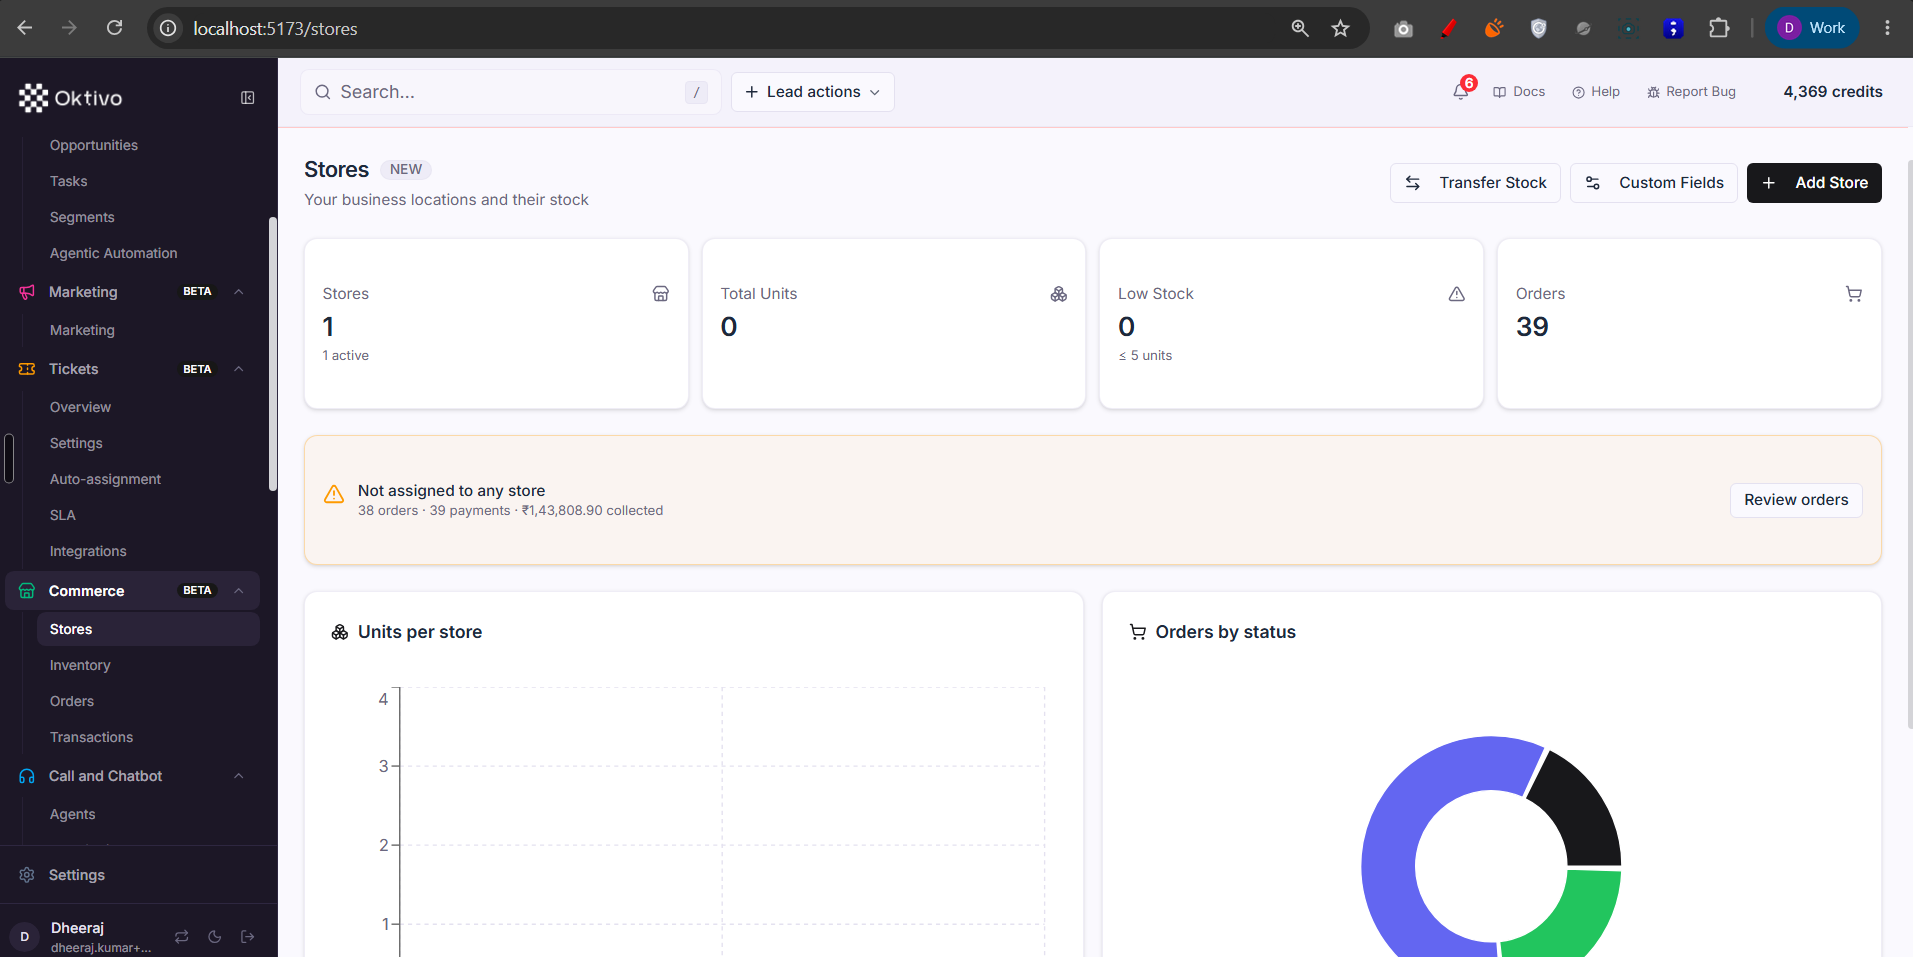This screenshot has height=957, width=1913.
Task: Click the Tickets section icon
Action: (27, 369)
